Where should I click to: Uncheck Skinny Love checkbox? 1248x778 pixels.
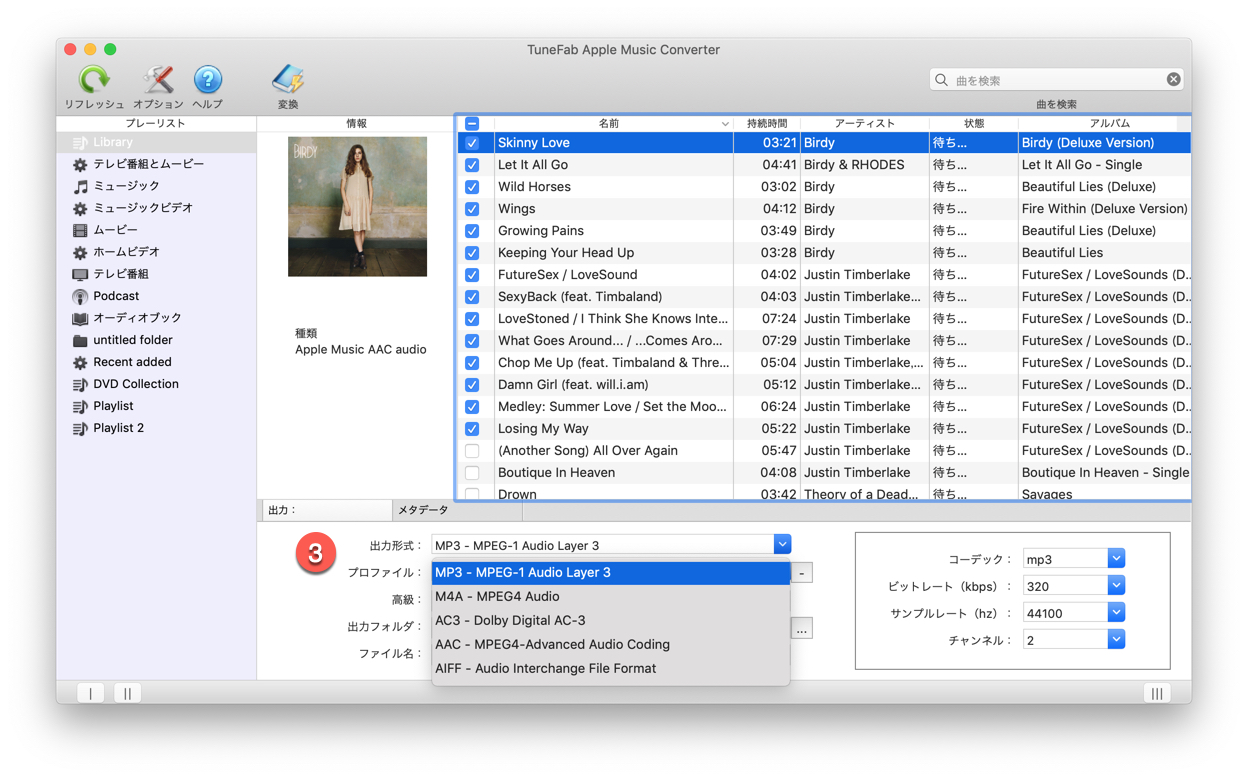pos(472,143)
